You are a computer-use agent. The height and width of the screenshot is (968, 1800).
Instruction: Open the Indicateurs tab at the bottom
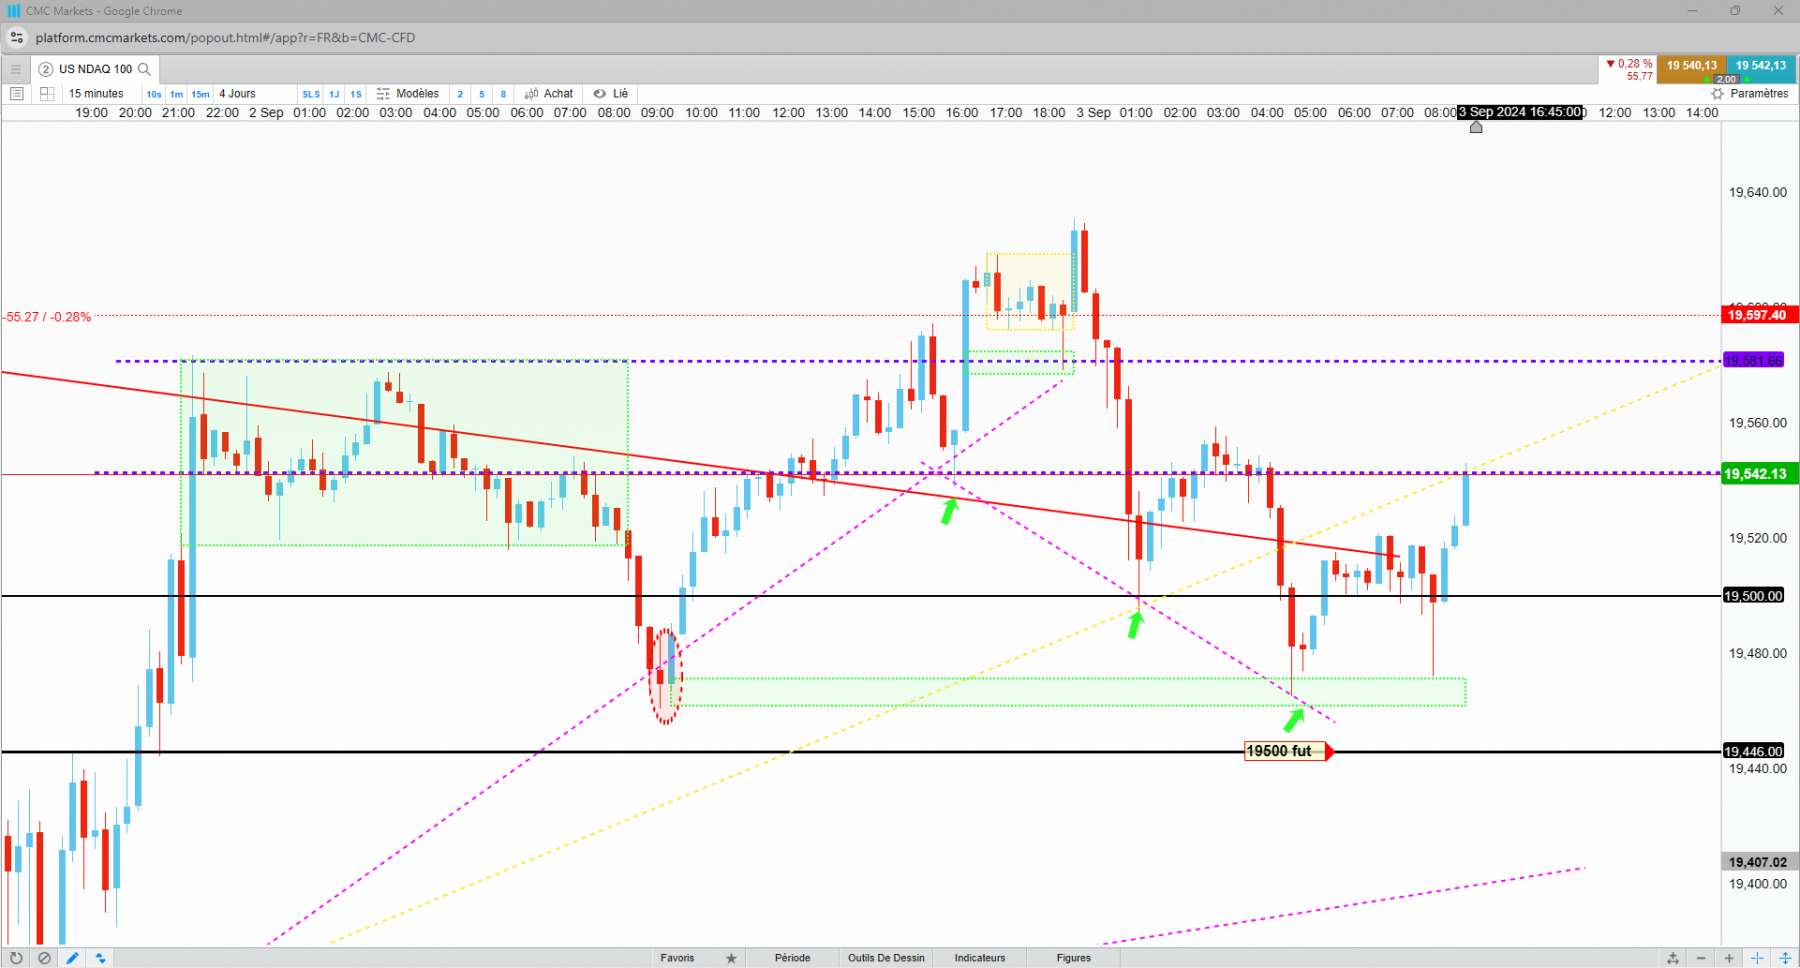tap(980, 958)
